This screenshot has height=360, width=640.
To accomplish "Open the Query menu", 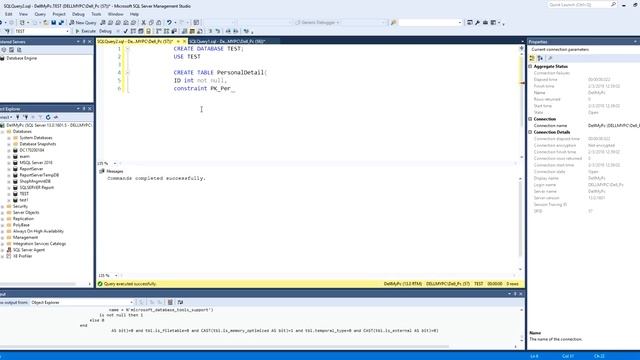I will (40, 14).
